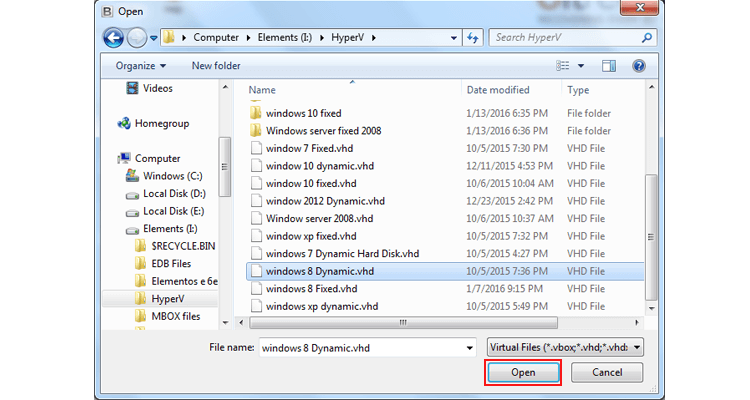Select windows 7 Dynamic Hard Disk.vhd file
750x400 pixels.
(342, 254)
